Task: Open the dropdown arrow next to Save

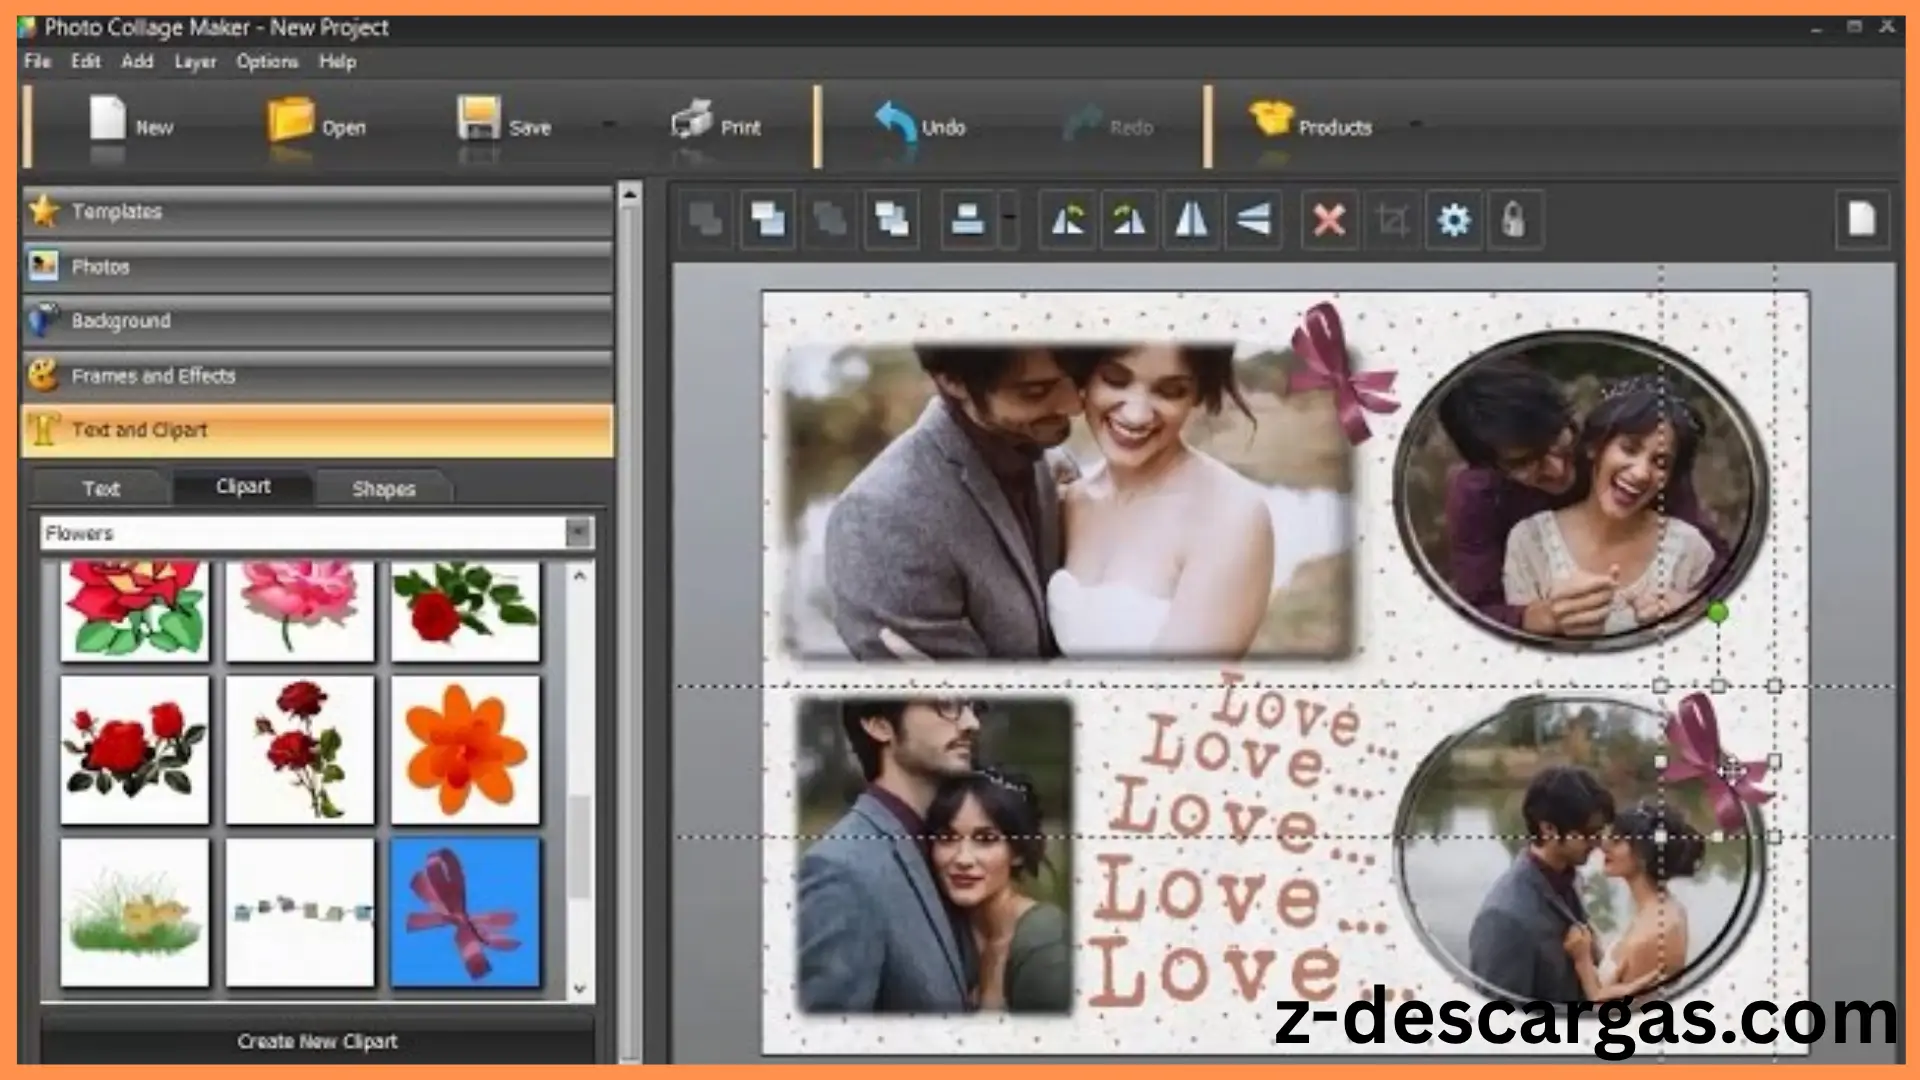Action: pyautogui.click(x=608, y=125)
